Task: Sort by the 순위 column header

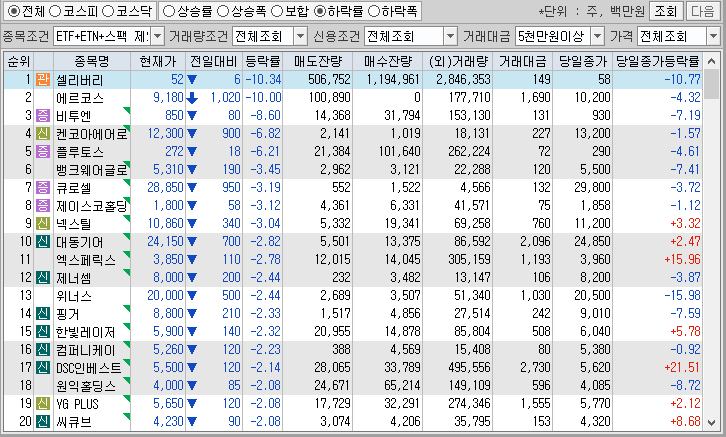Action: (19, 61)
